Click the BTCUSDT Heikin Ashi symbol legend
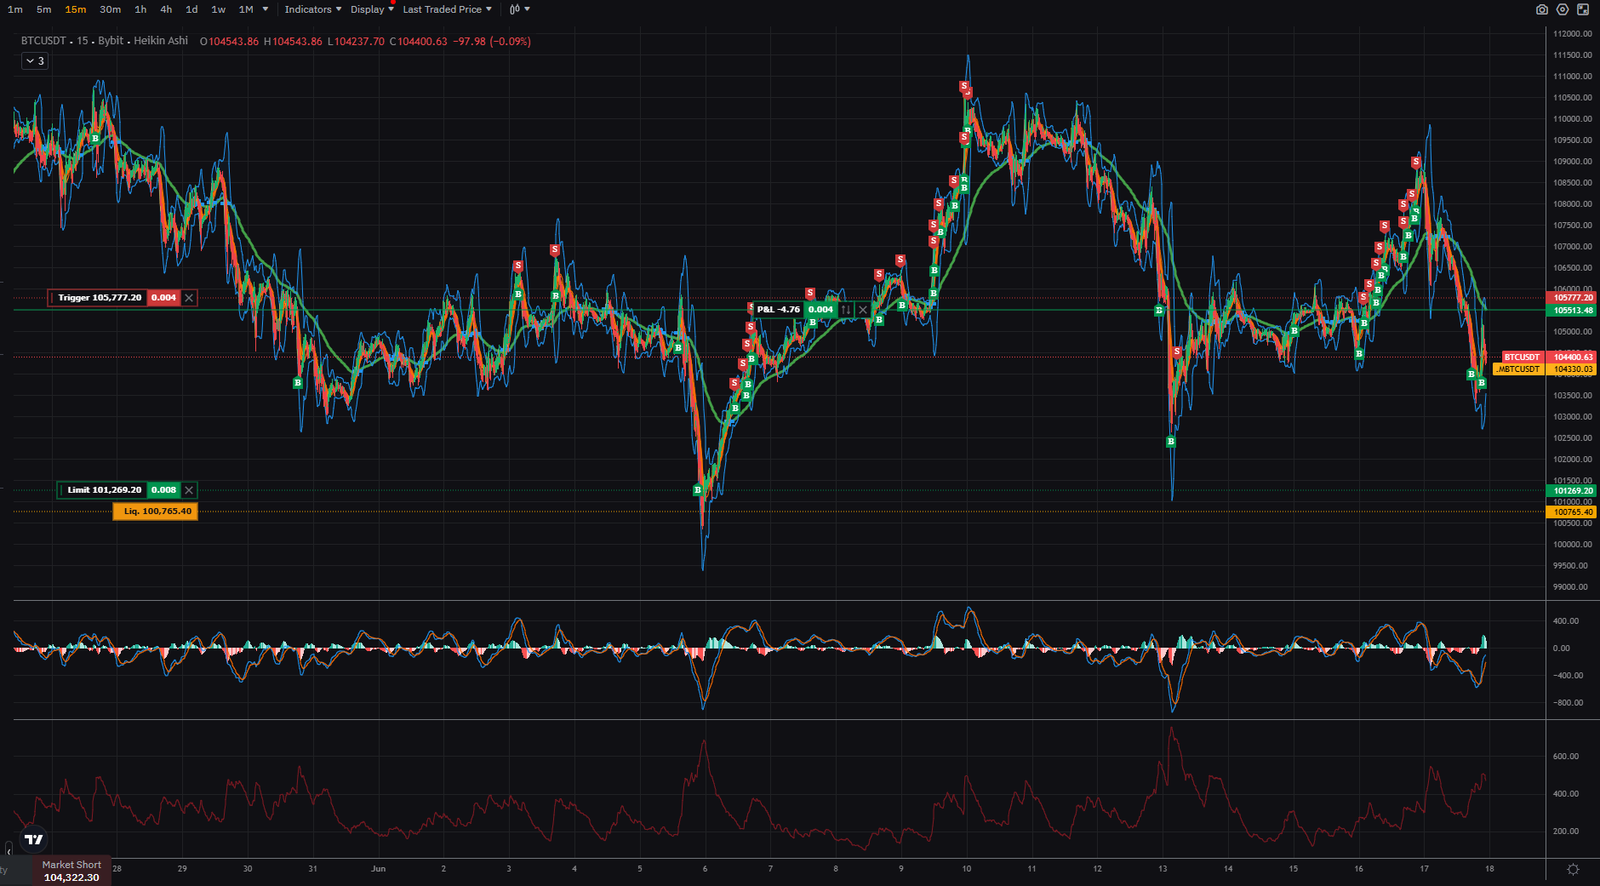Viewport: 1600px width, 886px height. [105, 41]
